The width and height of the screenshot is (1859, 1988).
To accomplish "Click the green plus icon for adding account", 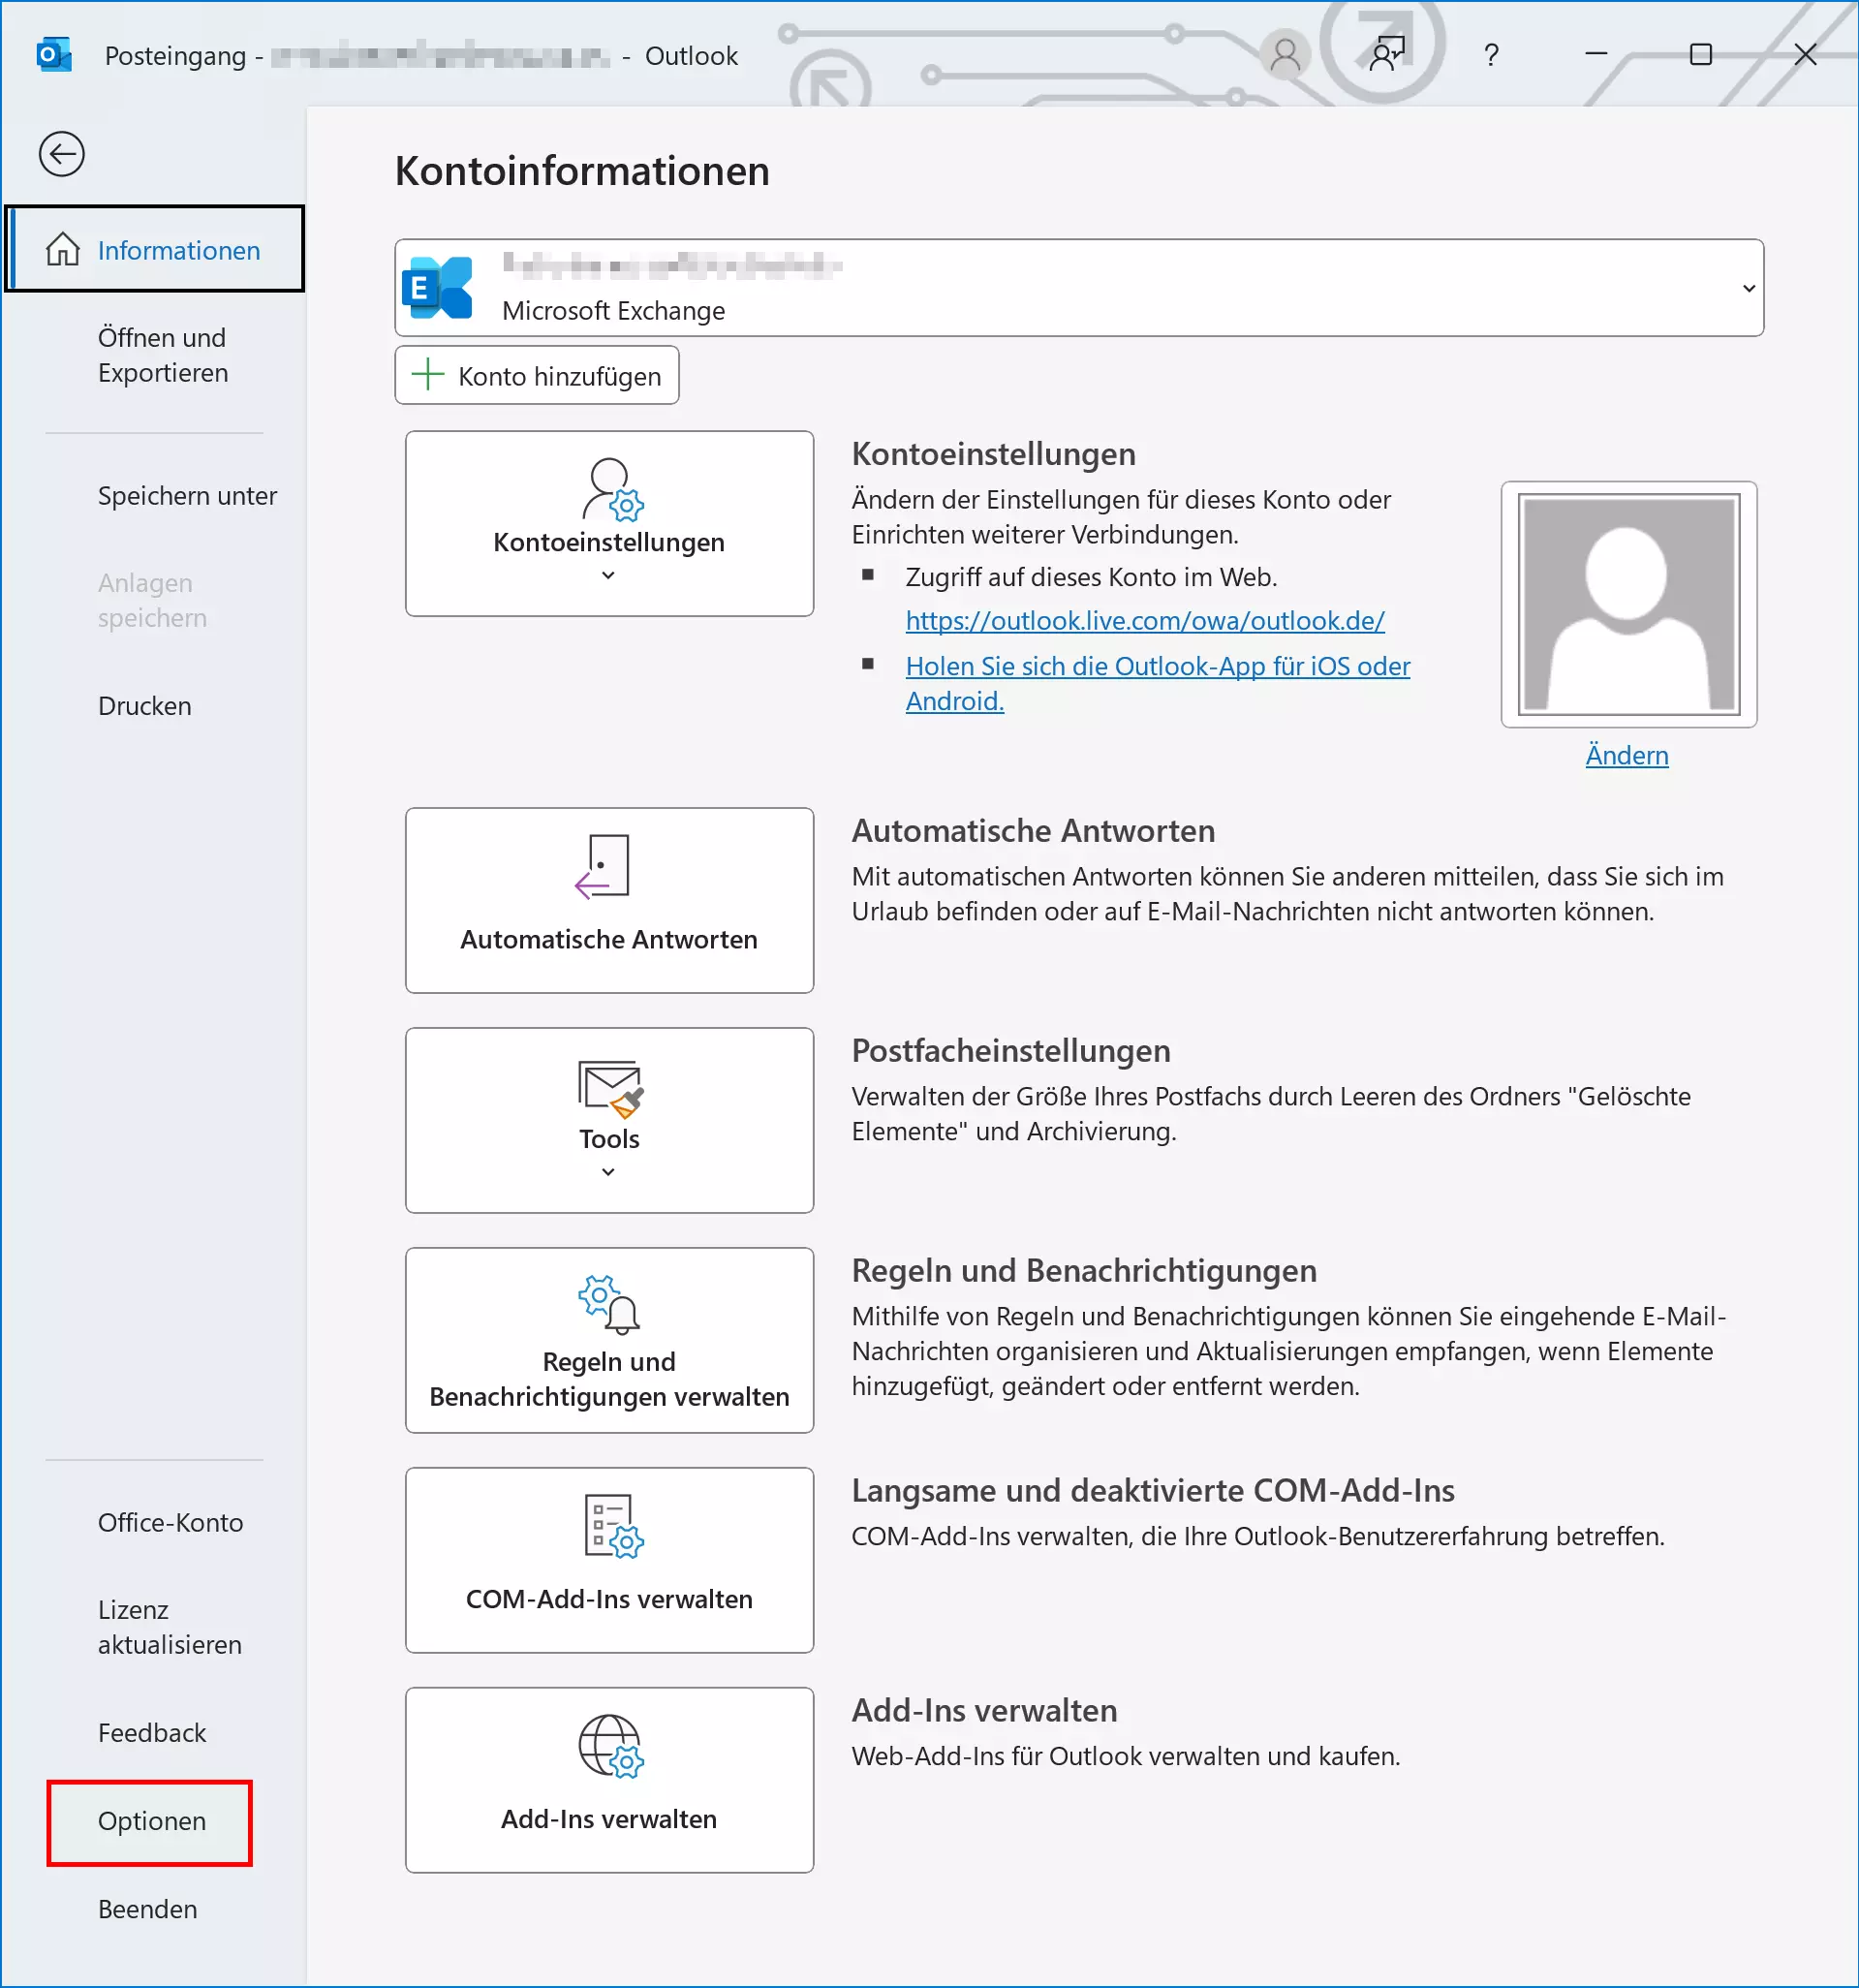I will (428, 375).
